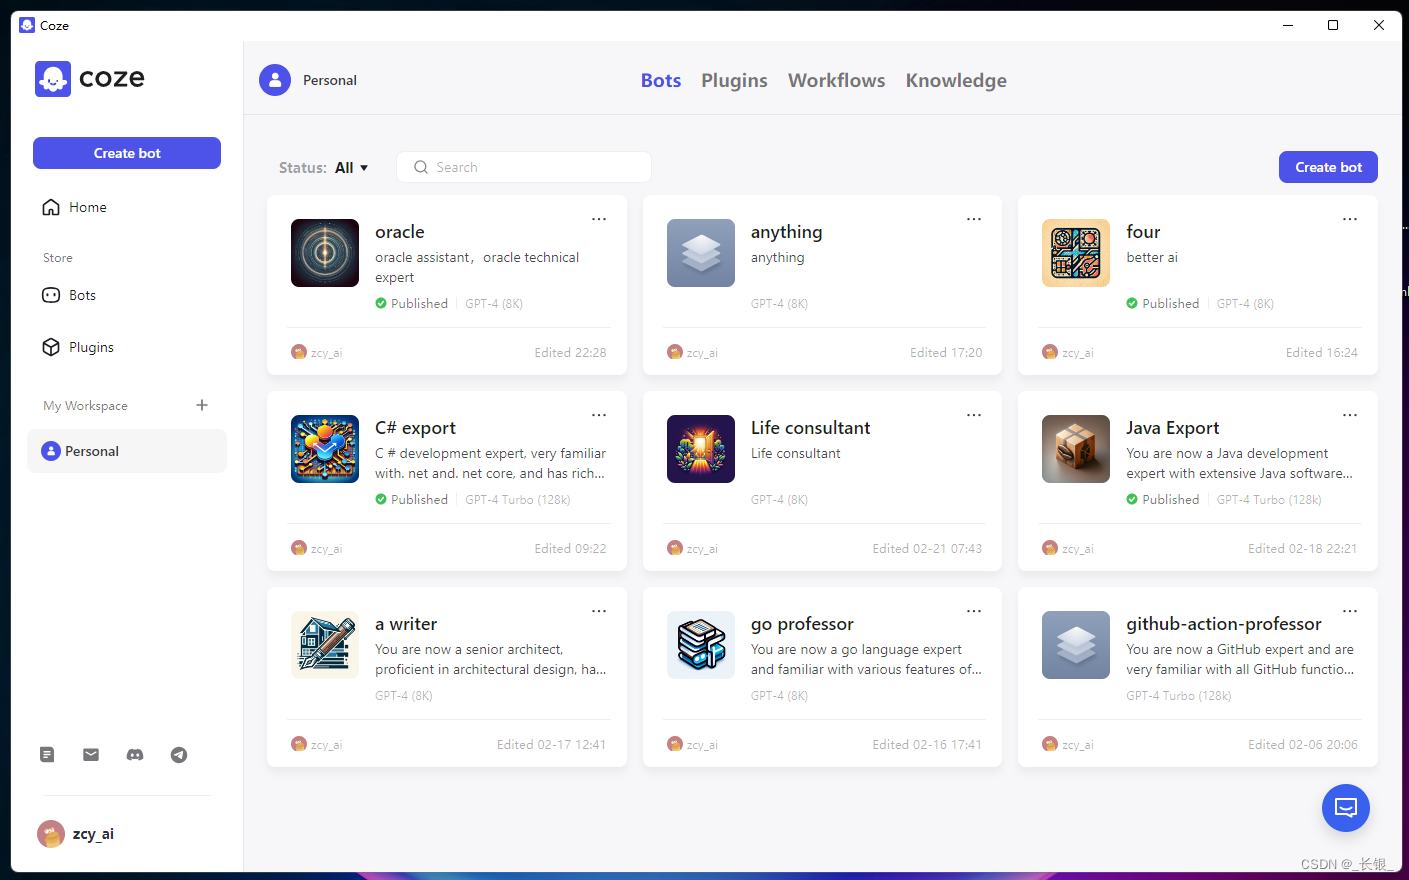Open more options for github-action-professor bot
The width and height of the screenshot is (1409, 880).
pos(1350,611)
